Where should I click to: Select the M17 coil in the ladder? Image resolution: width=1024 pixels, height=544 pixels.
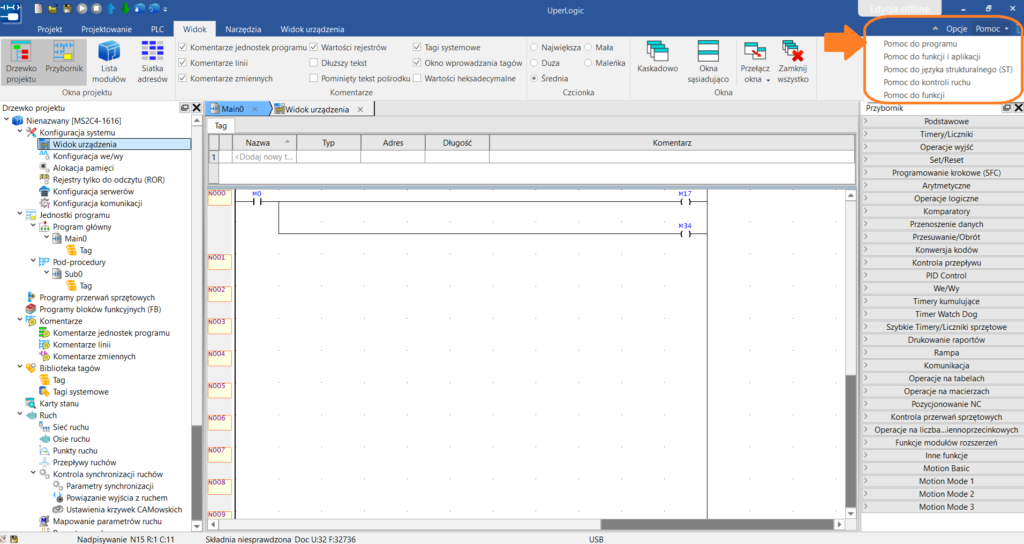tap(684, 201)
